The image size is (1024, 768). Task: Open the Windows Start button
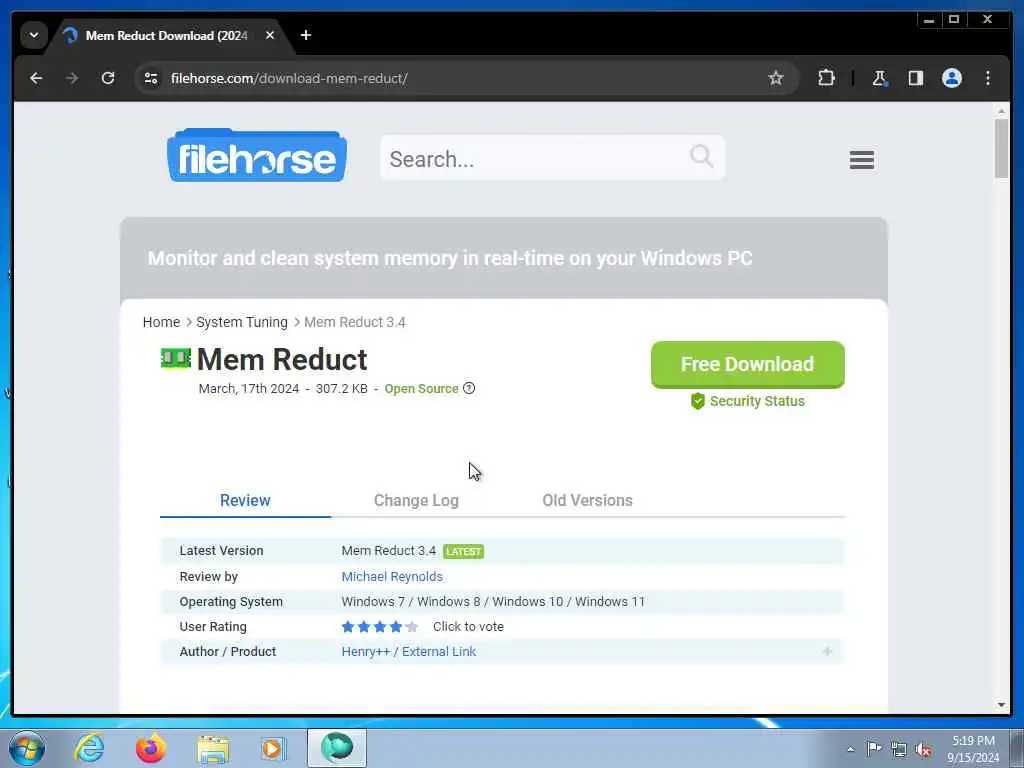pyautogui.click(x=27, y=748)
